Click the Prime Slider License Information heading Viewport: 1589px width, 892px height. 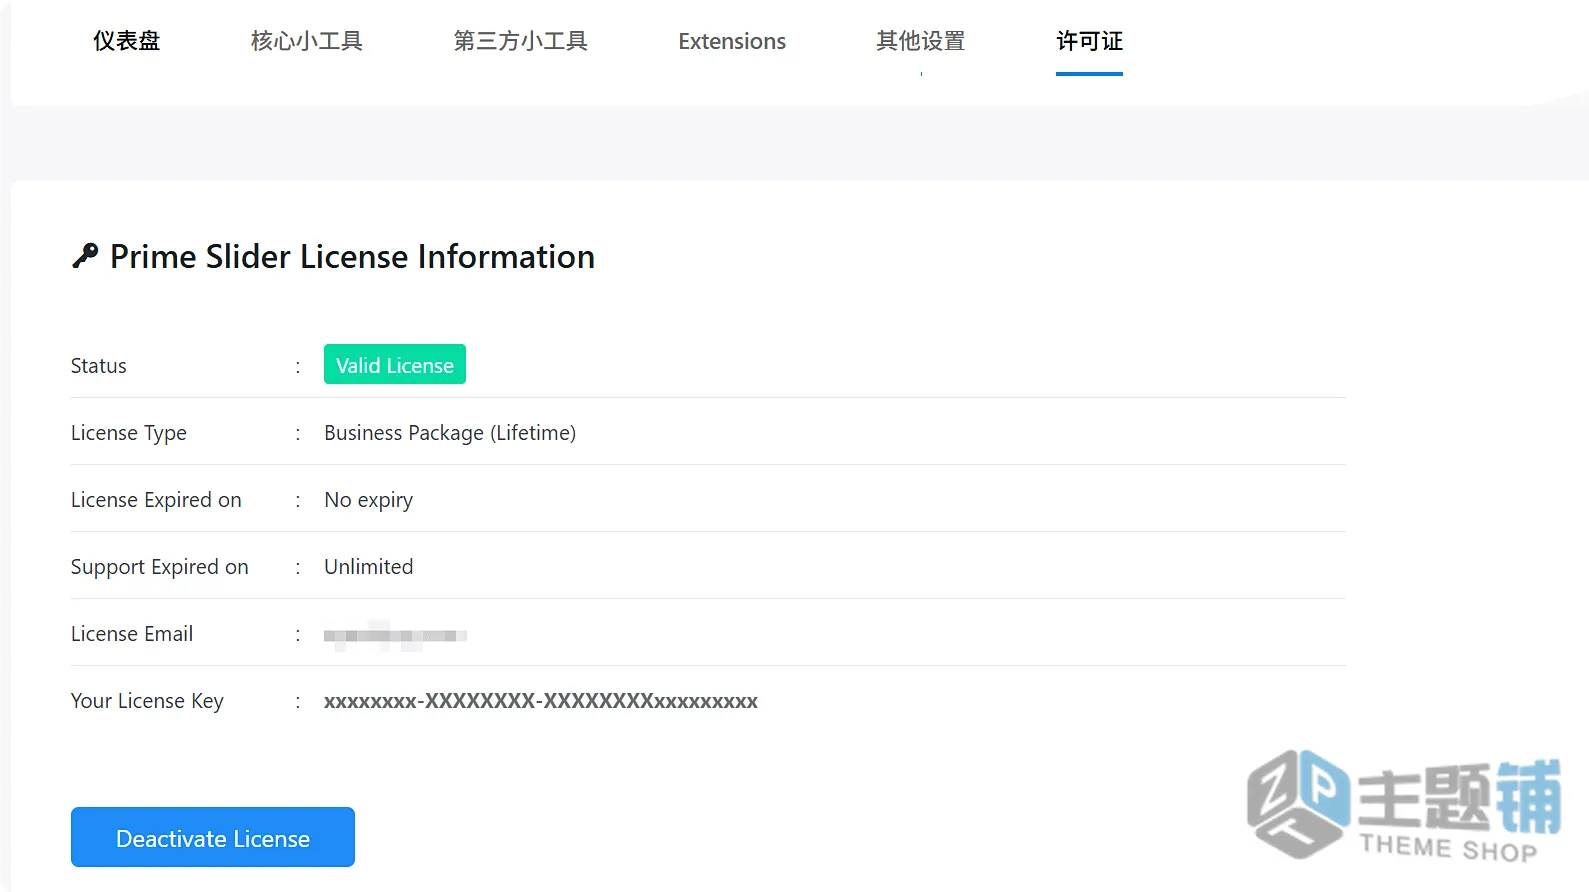352,257
